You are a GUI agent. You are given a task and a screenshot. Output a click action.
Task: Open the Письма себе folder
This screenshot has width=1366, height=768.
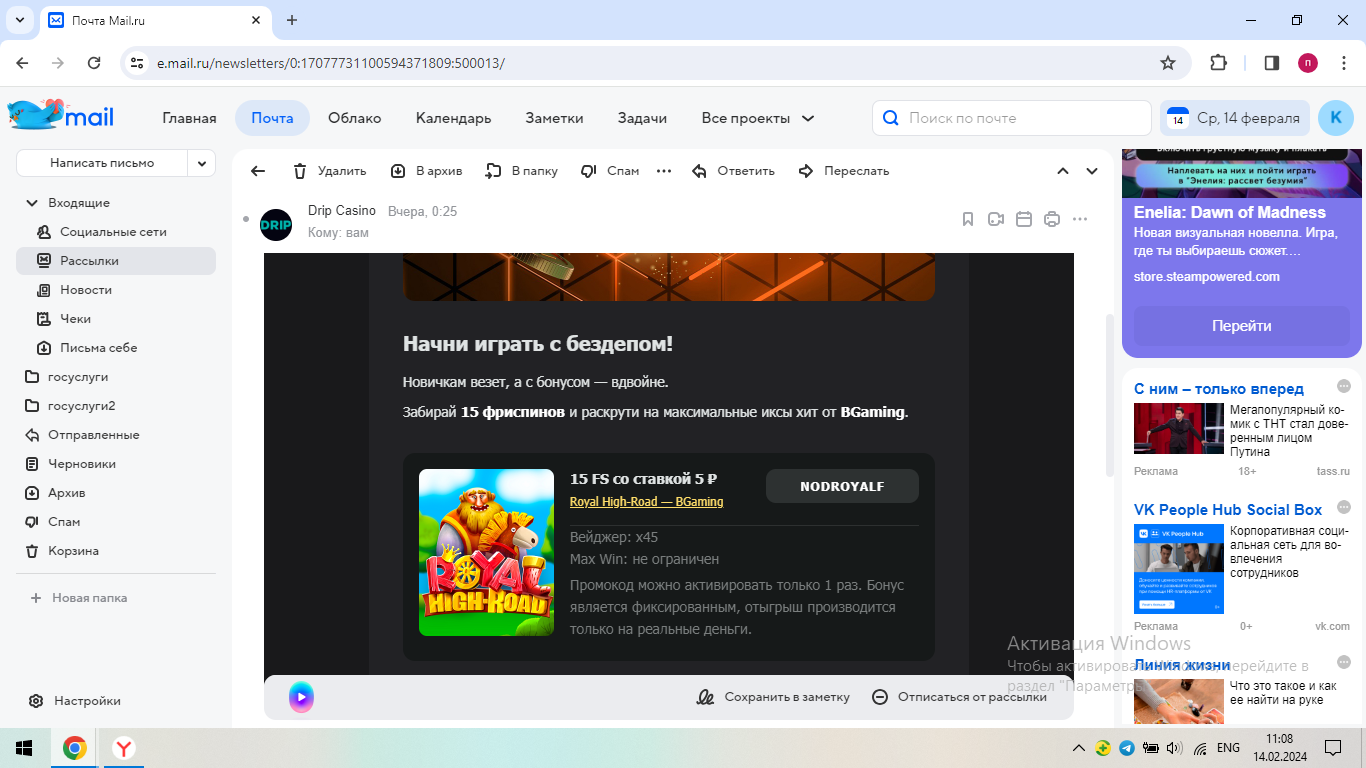tap(116, 348)
